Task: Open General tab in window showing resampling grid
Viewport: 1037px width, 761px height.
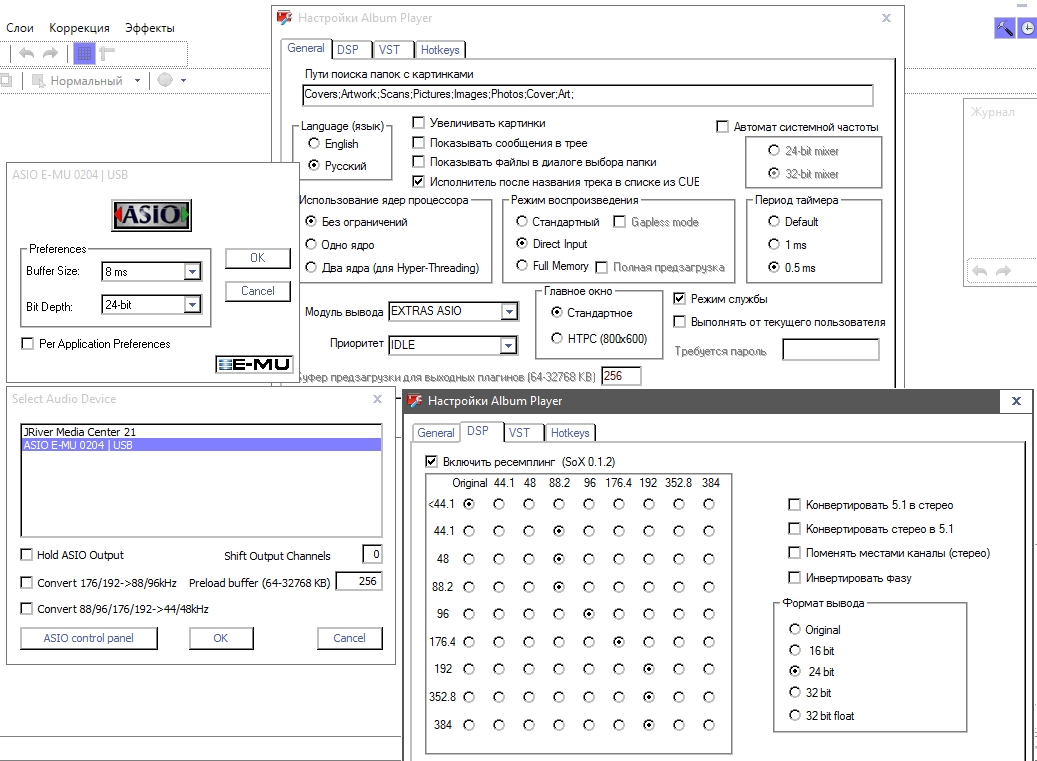Action: (436, 433)
